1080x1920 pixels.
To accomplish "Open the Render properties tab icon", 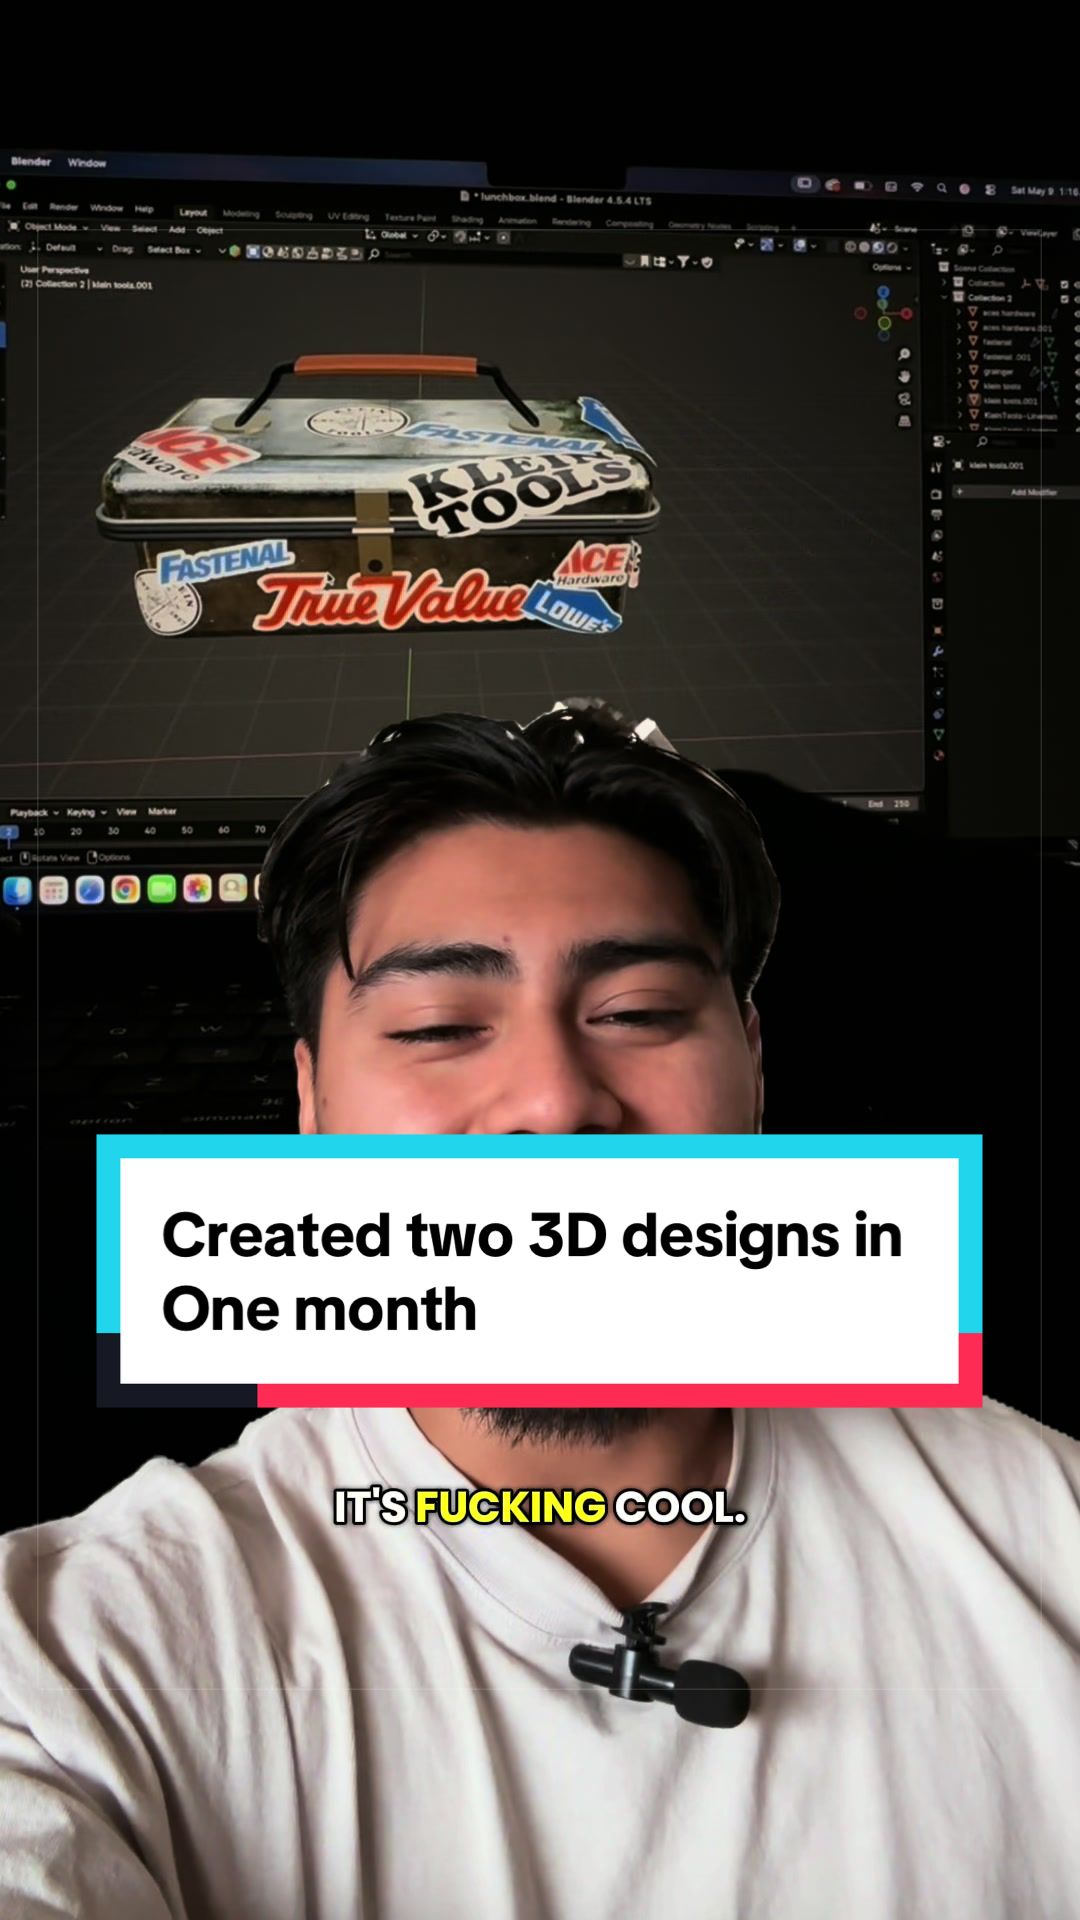I will tap(937, 494).
